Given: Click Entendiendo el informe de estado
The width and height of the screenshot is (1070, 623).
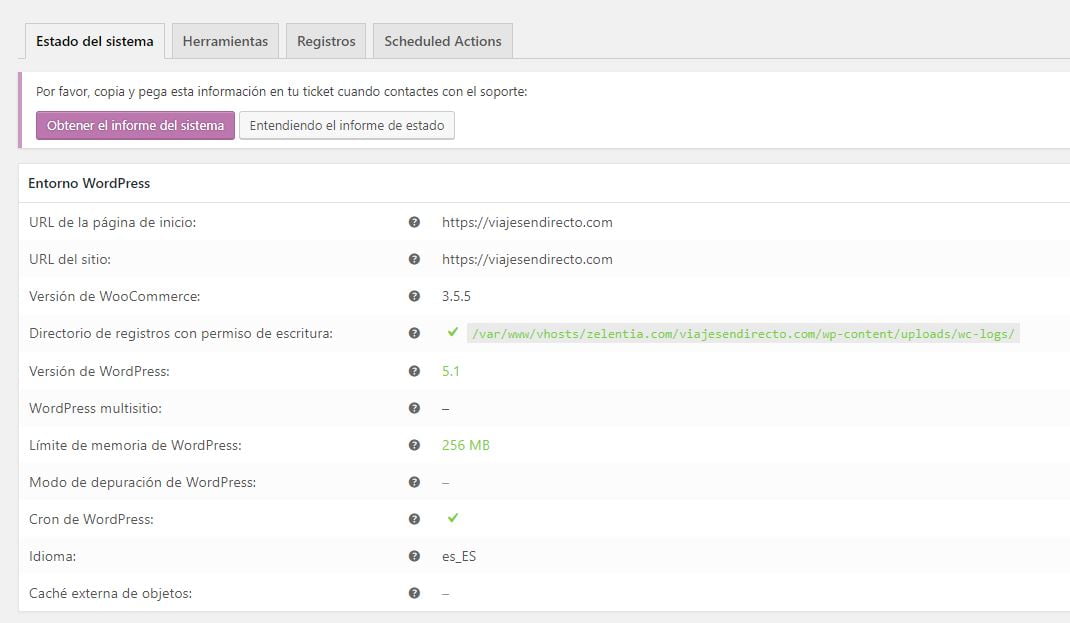Looking at the screenshot, I should point(346,125).
